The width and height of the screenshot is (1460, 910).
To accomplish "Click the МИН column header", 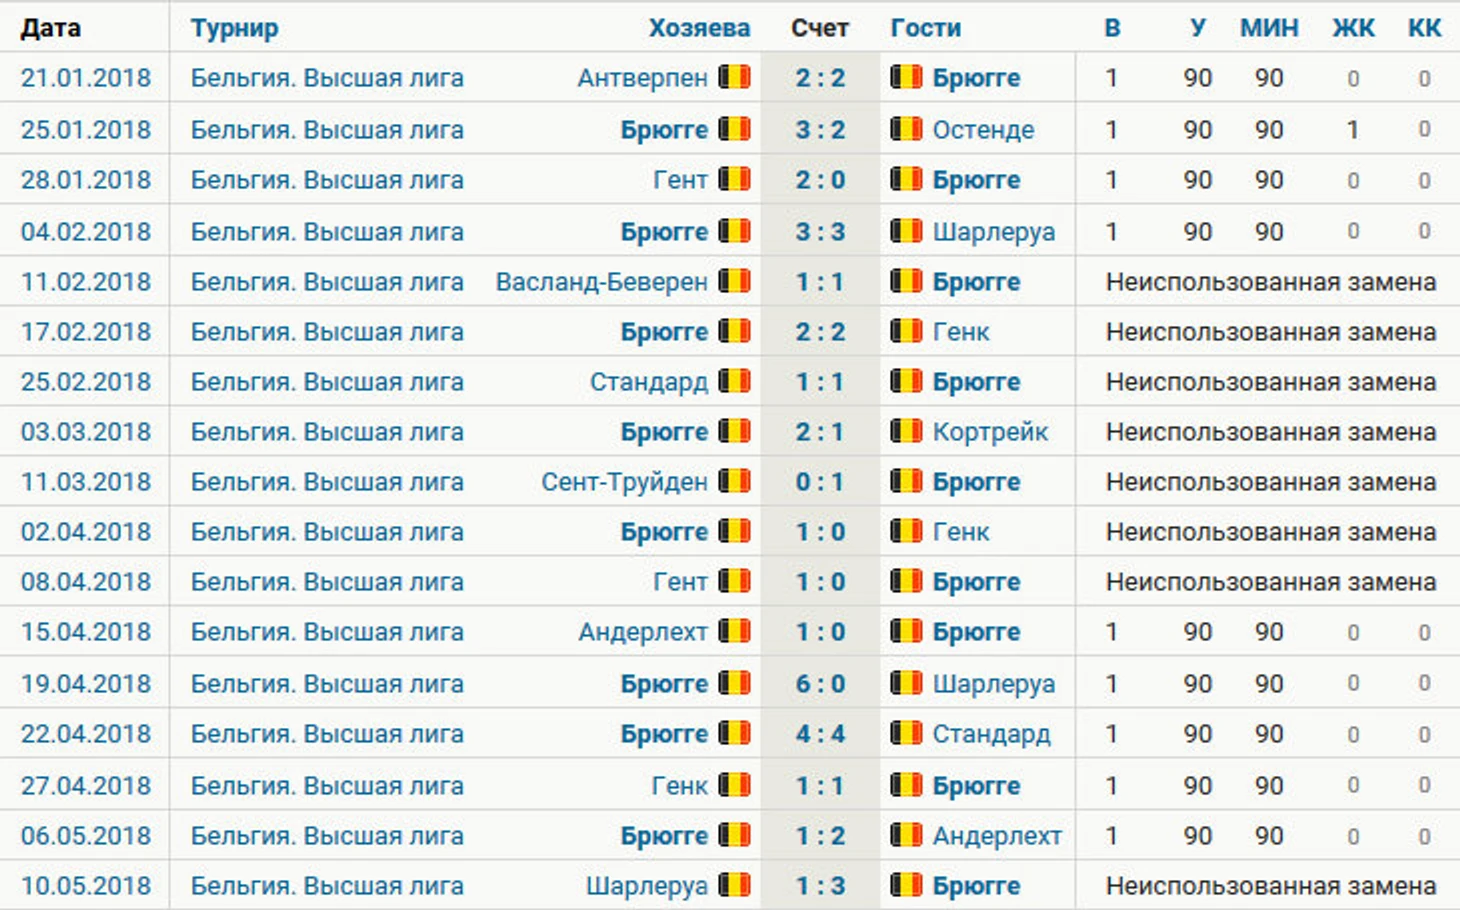I will 1269,28.
